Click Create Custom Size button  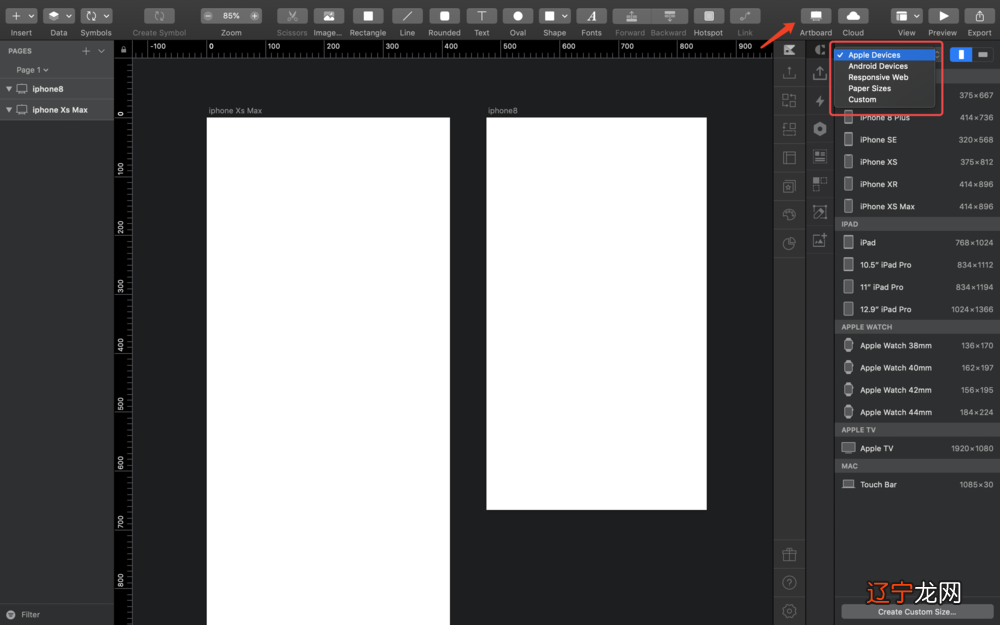916,611
